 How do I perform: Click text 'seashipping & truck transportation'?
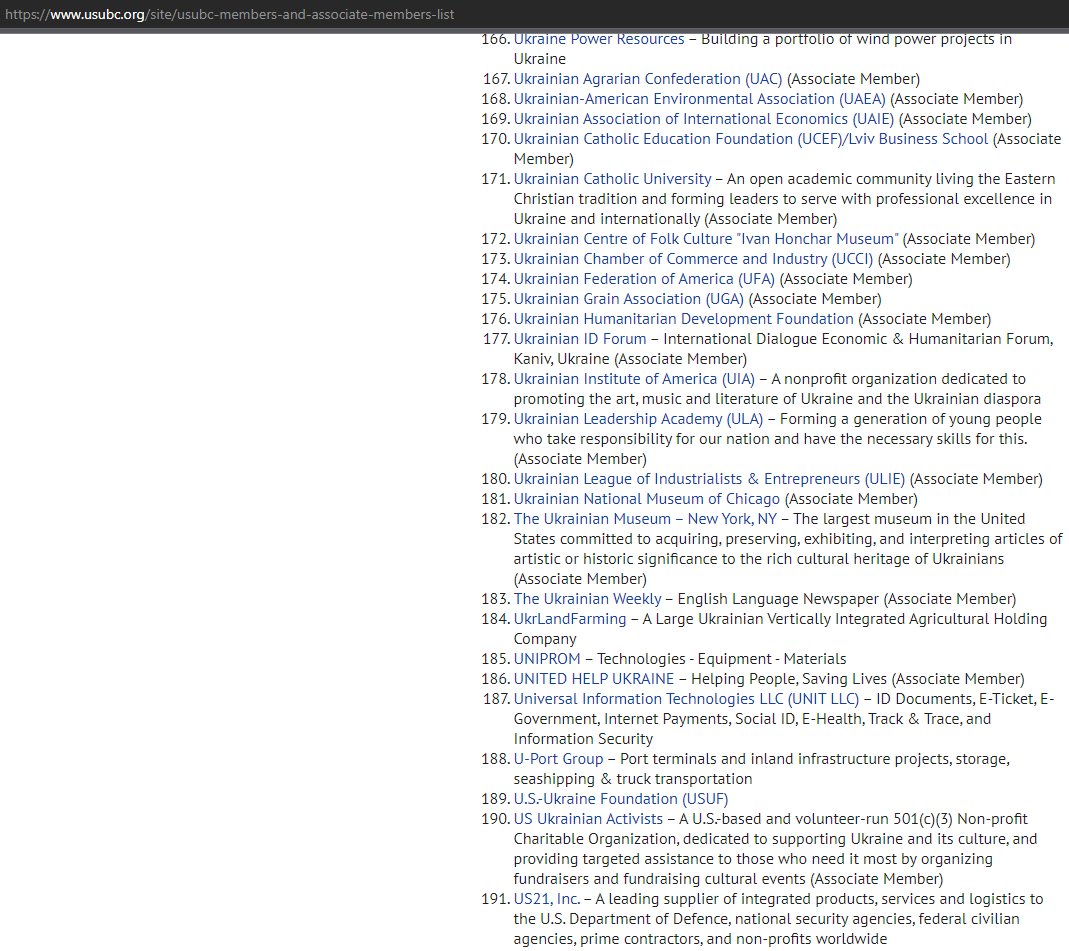[x=633, y=779]
